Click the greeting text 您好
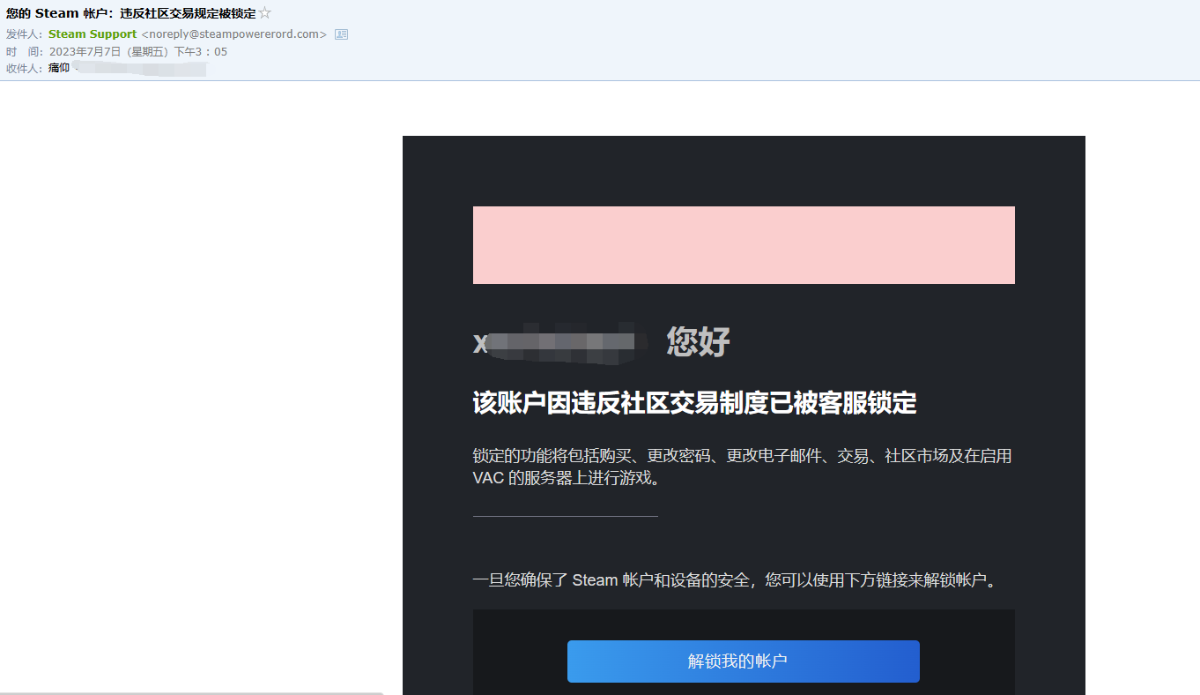Viewport: 1200px width, 695px height. pyautogui.click(x=698, y=342)
